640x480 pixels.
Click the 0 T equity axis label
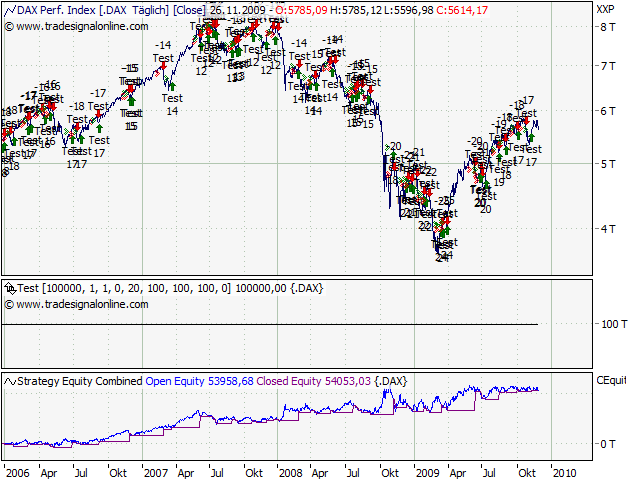tap(608, 444)
